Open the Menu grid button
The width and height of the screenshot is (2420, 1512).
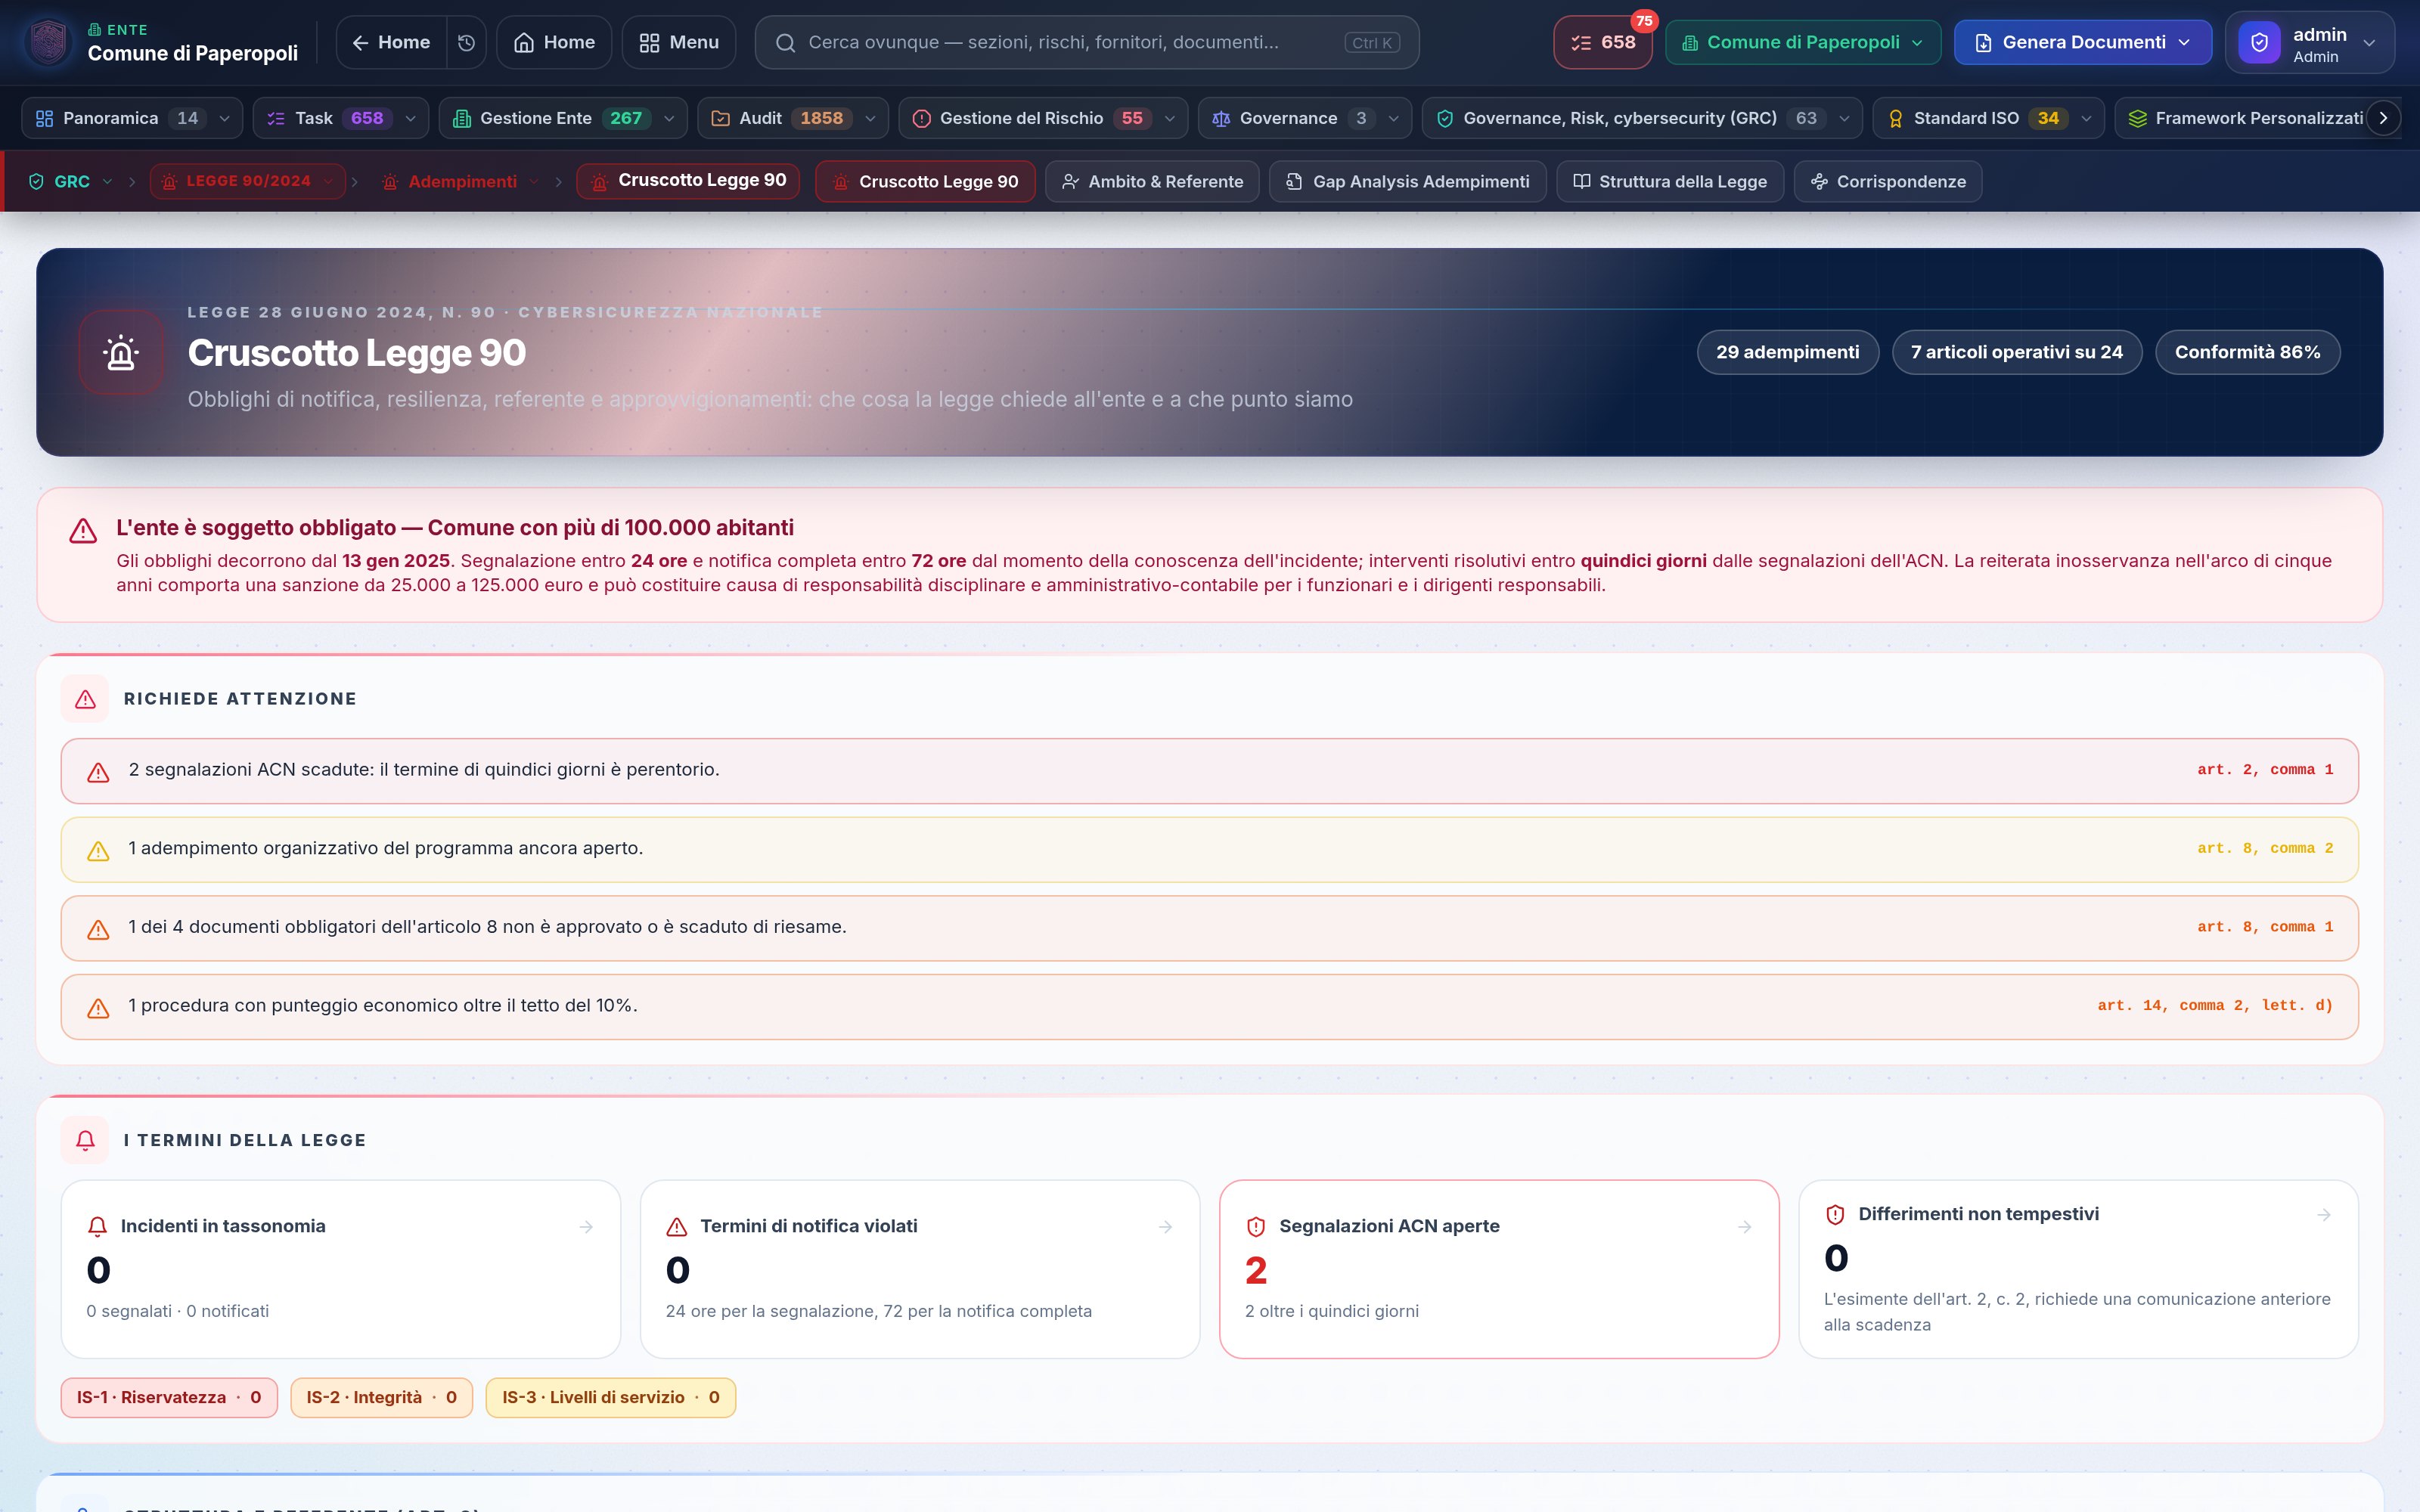tap(679, 42)
